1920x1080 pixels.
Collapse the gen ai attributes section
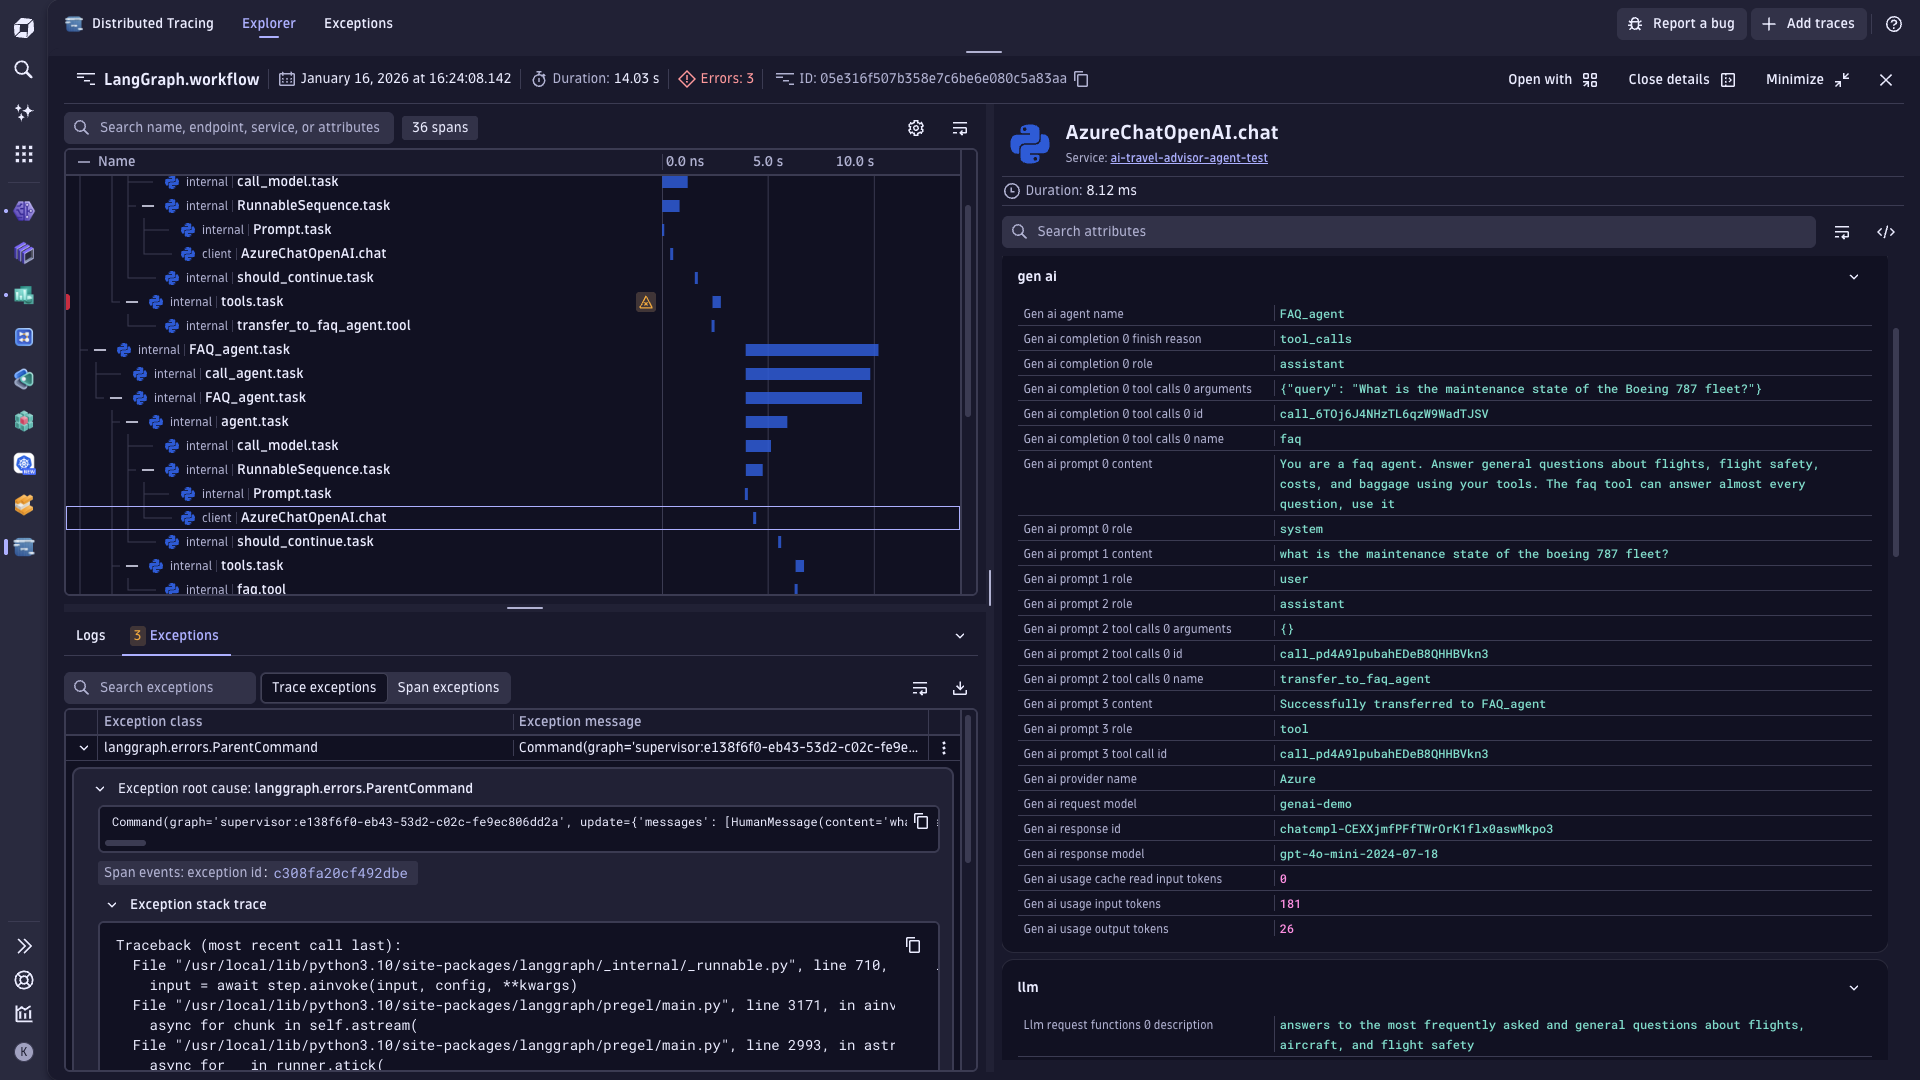pos(1853,277)
